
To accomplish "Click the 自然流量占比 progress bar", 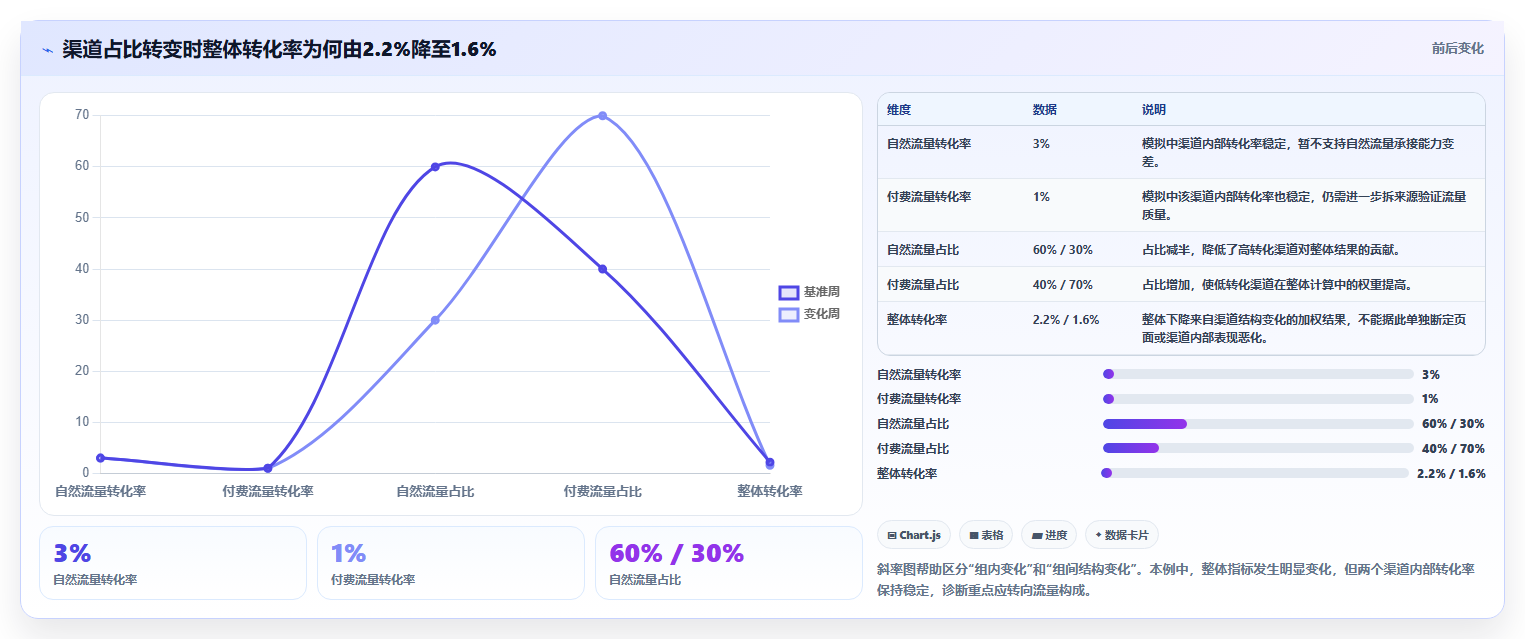I will pyautogui.click(x=1258, y=424).
